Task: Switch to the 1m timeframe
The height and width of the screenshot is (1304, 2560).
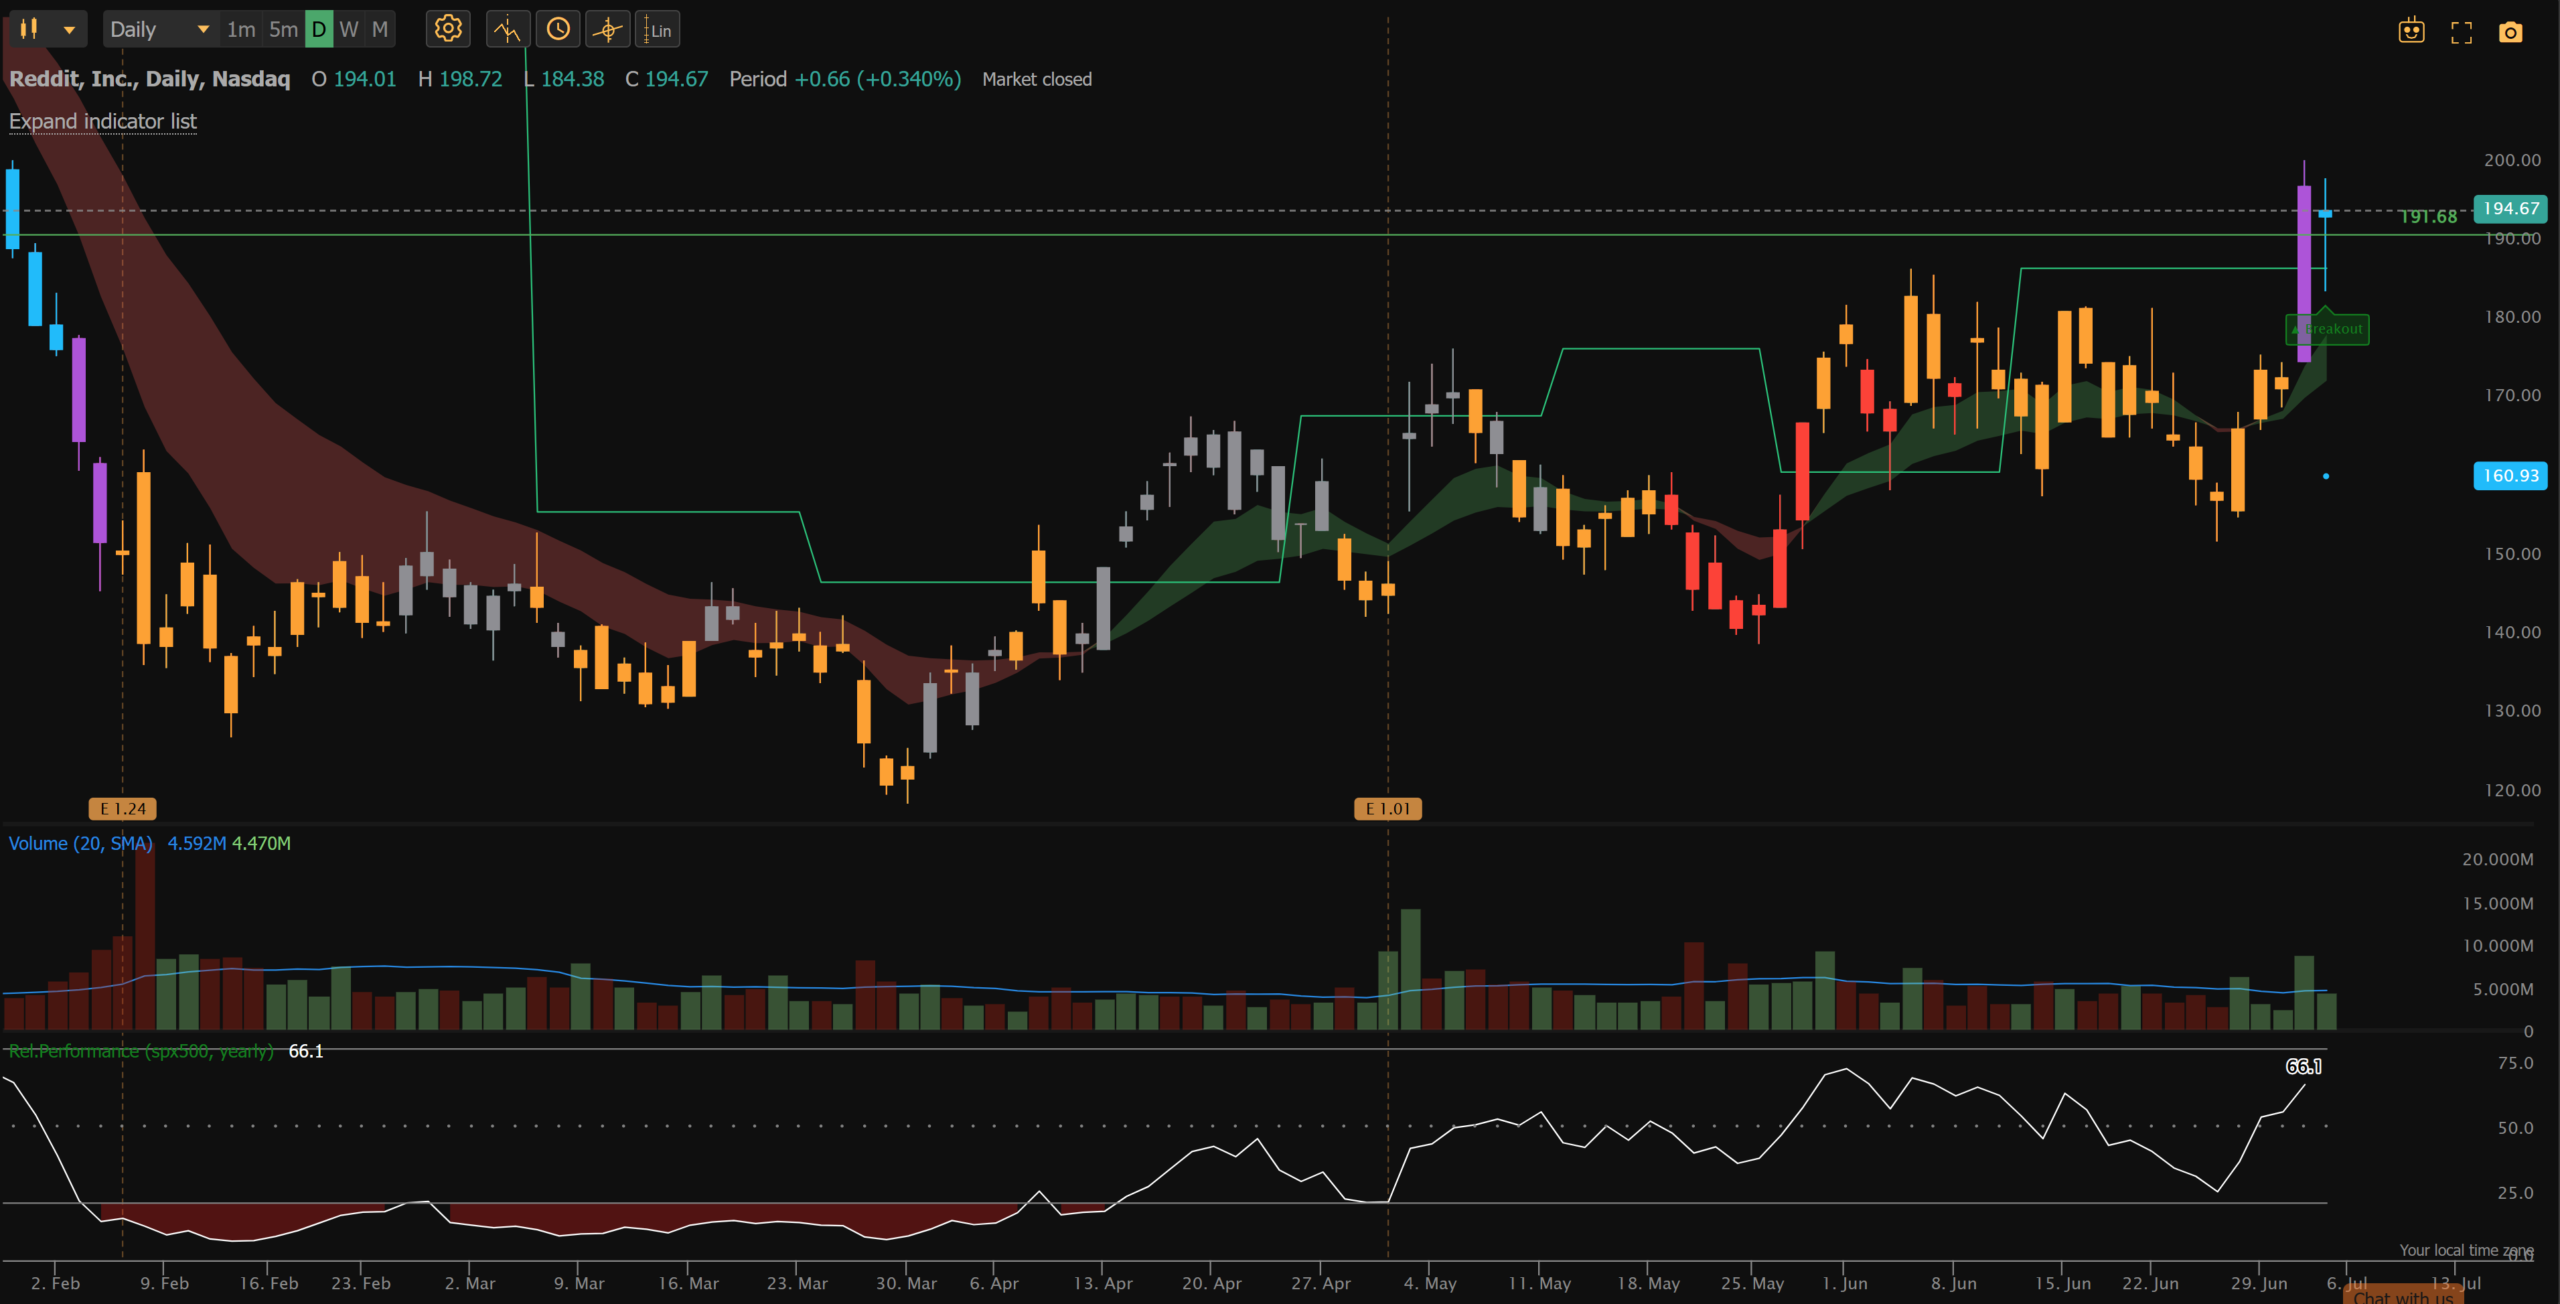Action: point(240,29)
